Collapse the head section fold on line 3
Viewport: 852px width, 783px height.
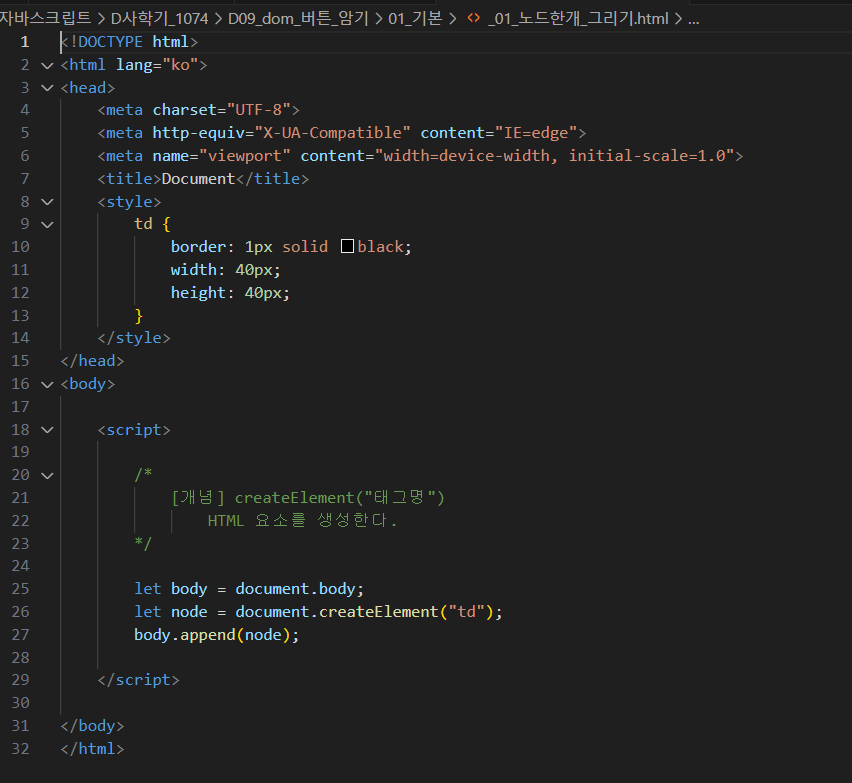(48, 88)
